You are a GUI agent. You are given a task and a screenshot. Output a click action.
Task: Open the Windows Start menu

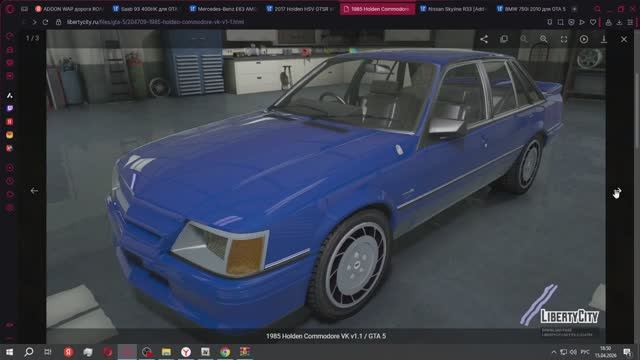click(x=9, y=351)
